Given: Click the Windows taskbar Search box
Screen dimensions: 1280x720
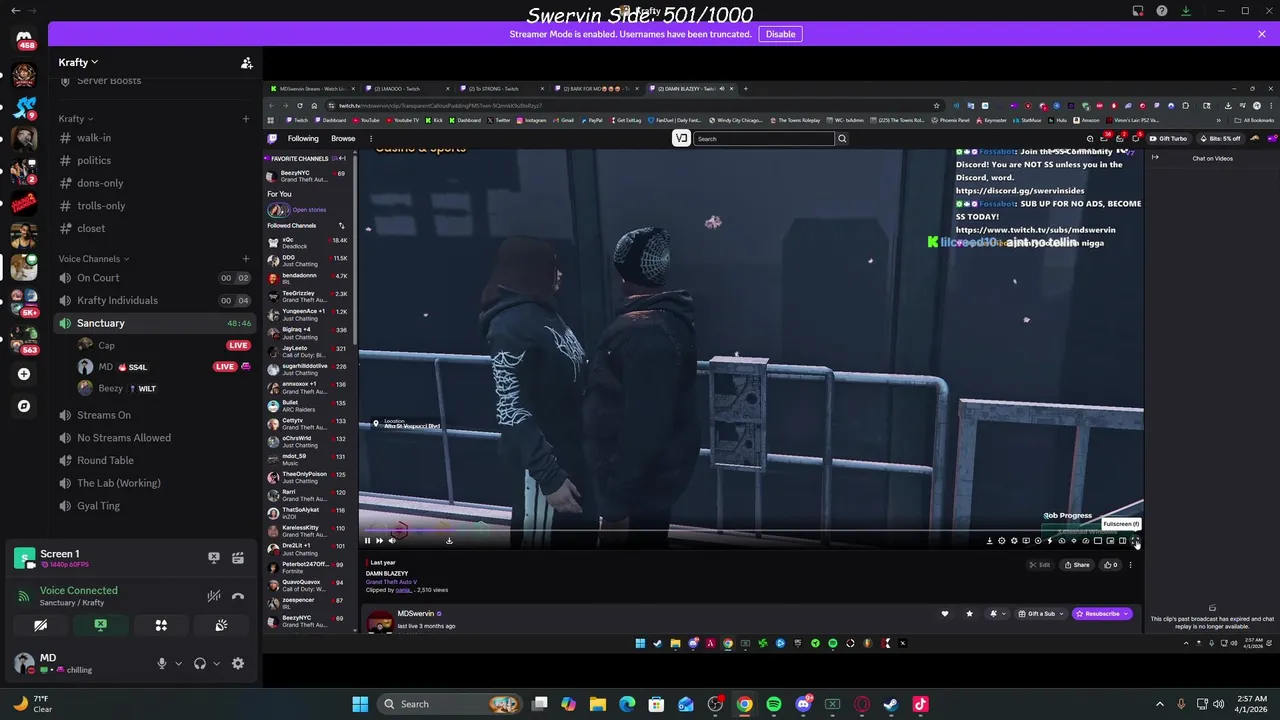Looking at the screenshot, I should coord(449,704).
